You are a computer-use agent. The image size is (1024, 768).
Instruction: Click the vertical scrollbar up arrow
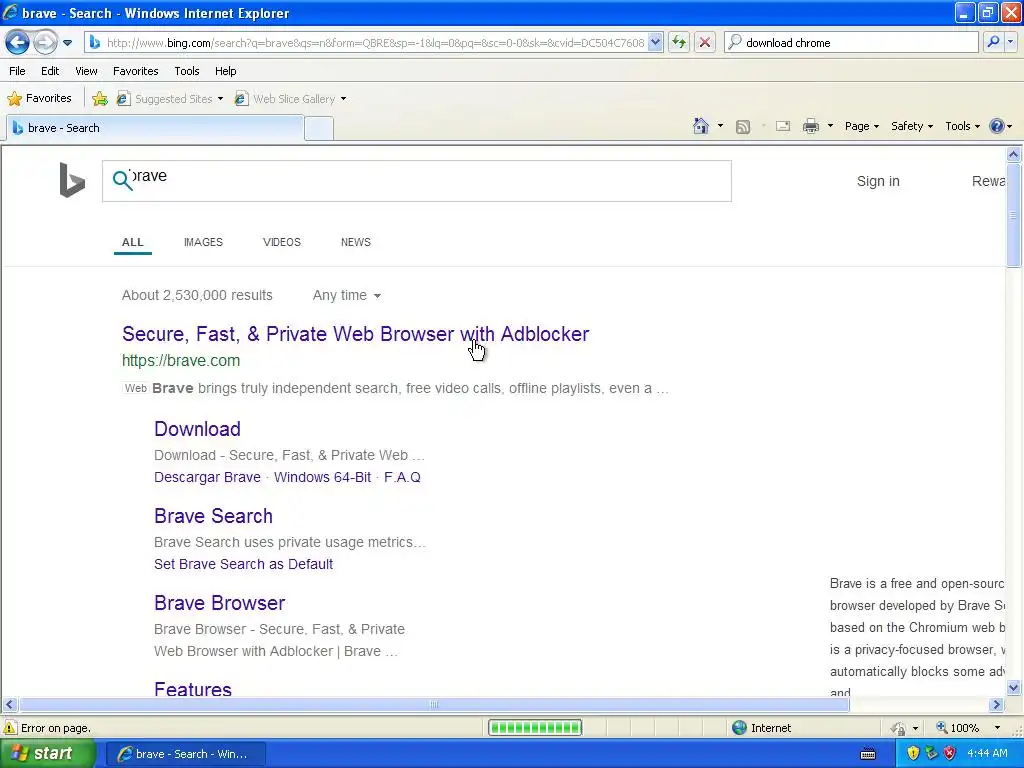tap(1014, 154)
